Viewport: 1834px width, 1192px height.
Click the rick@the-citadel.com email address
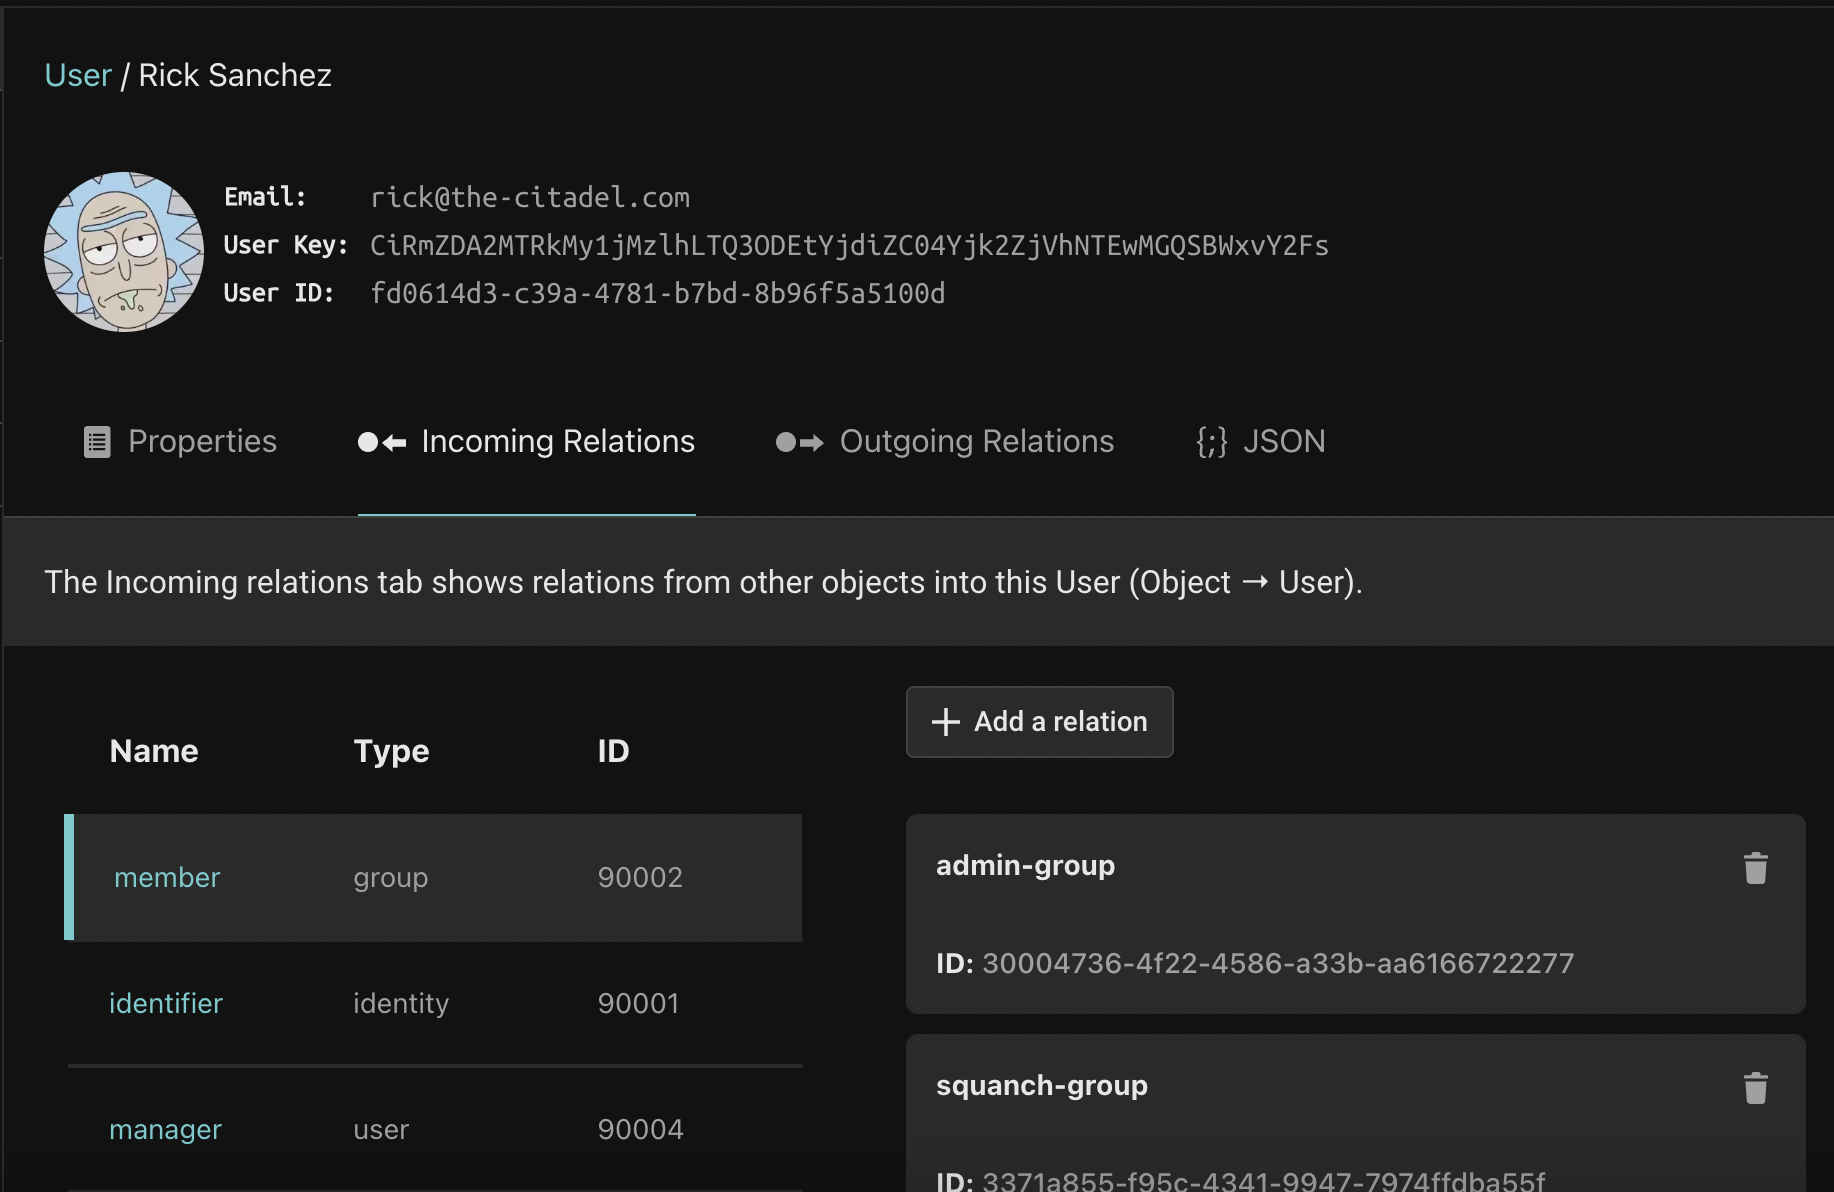click(530, 198)
